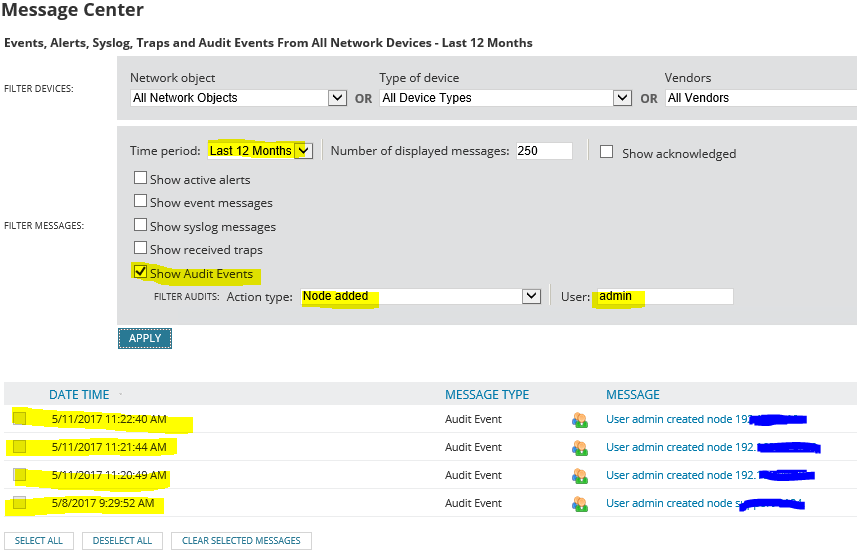Click CLEAR SELECTED MESSAGES button

[241, 541]
